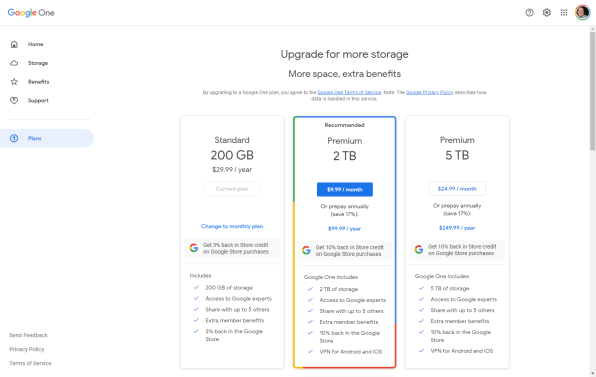Image resolution: width=596 pixels, height=377 pixels.
Task: Click "3% back in the Google Store" feature
Action: click(x=234, y=335)
